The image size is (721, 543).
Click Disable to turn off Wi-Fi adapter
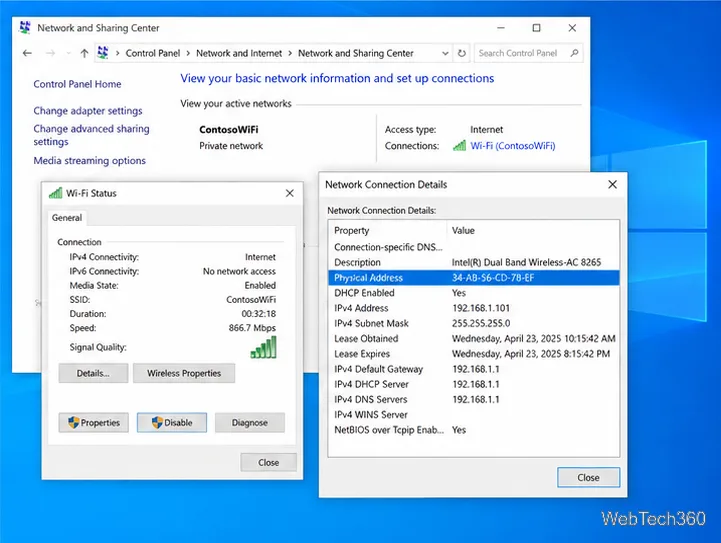172,423
